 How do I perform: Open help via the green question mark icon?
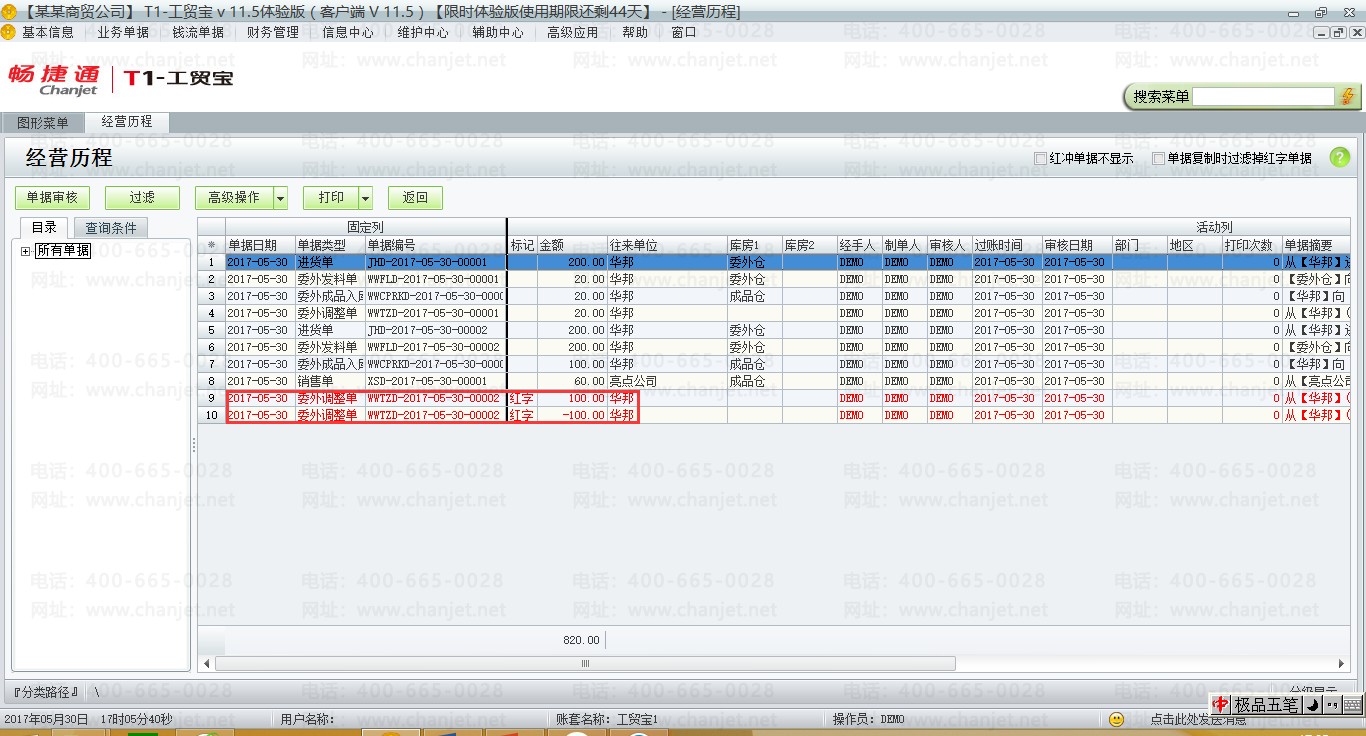click(x=1339, y=158)
